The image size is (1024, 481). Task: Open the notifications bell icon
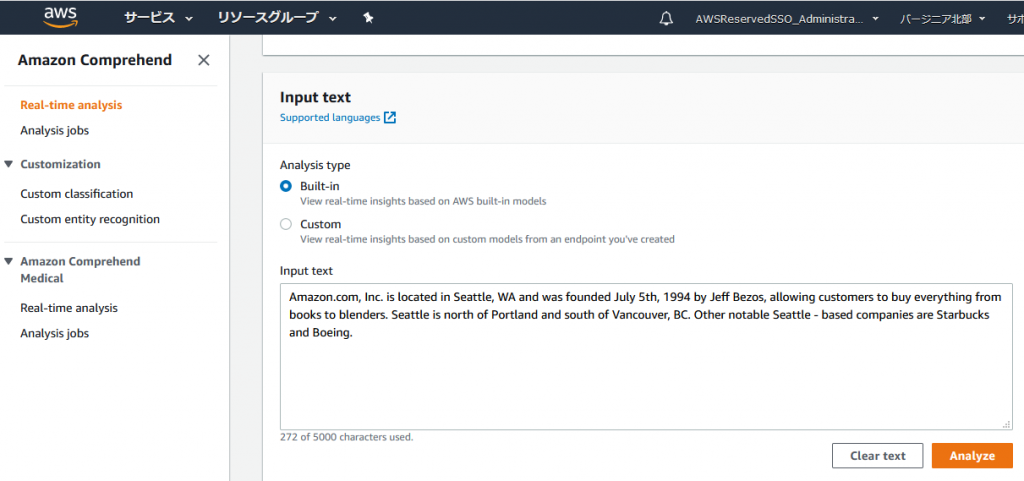coord(667,18)
